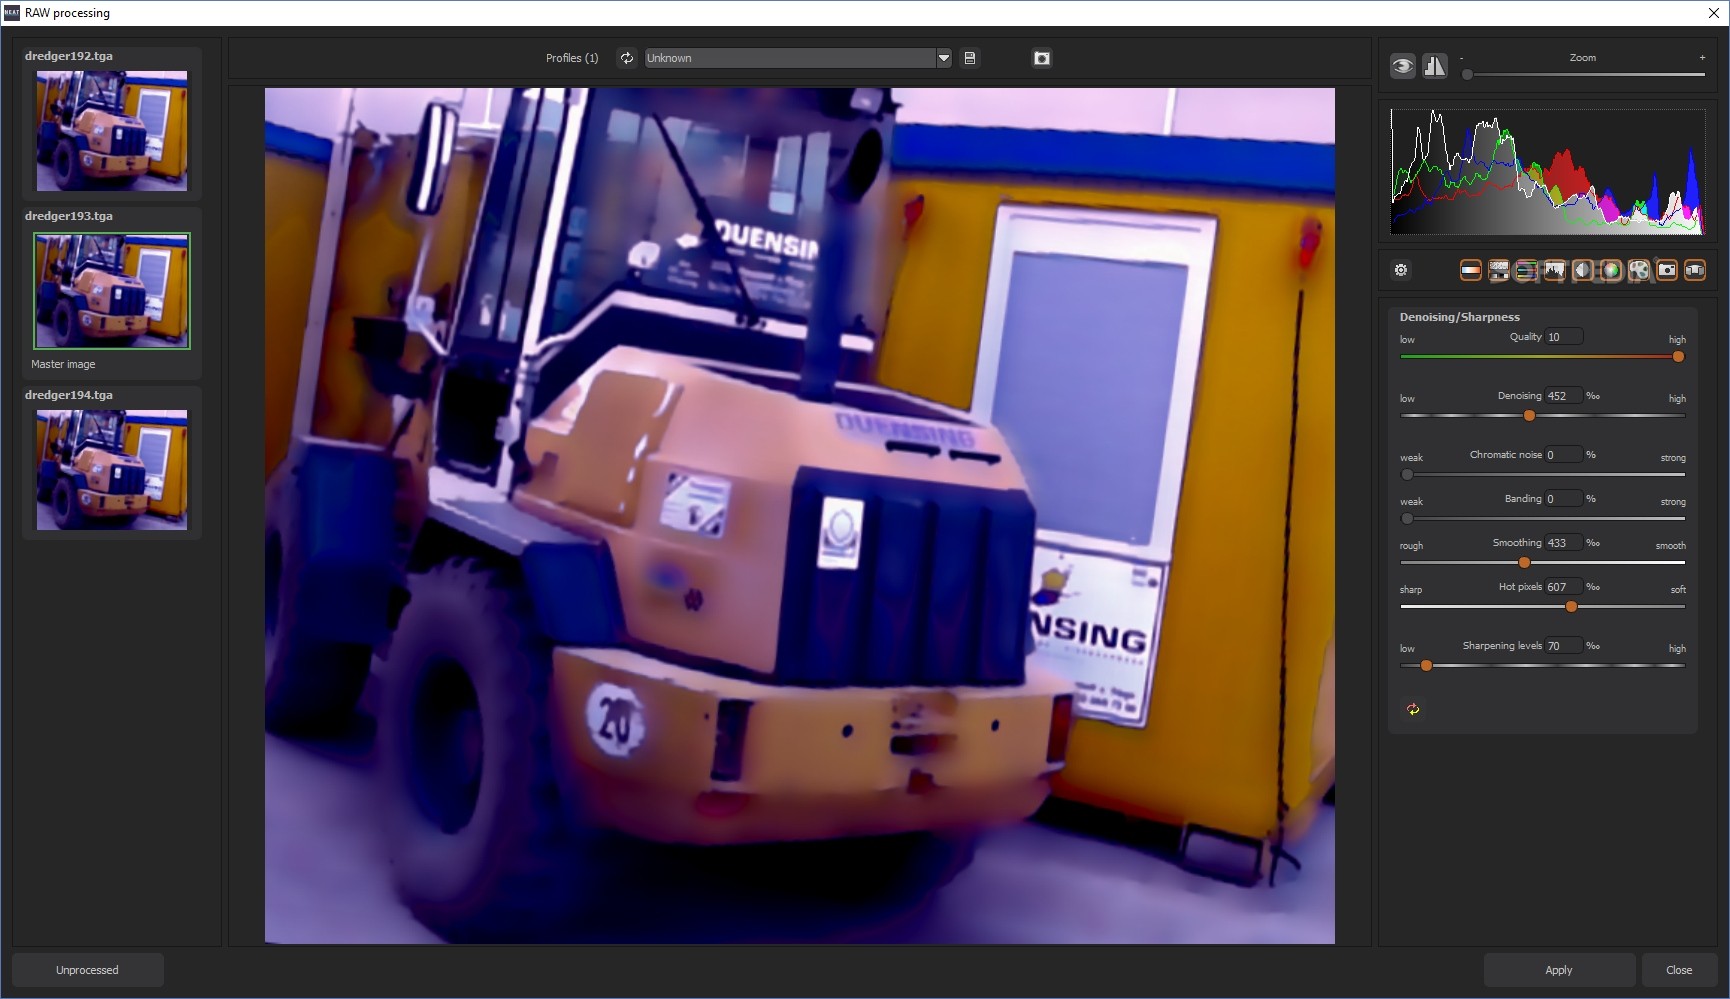Select the denoising/sharpness tool icon

pyautogui.click(x=1499, y=270)
